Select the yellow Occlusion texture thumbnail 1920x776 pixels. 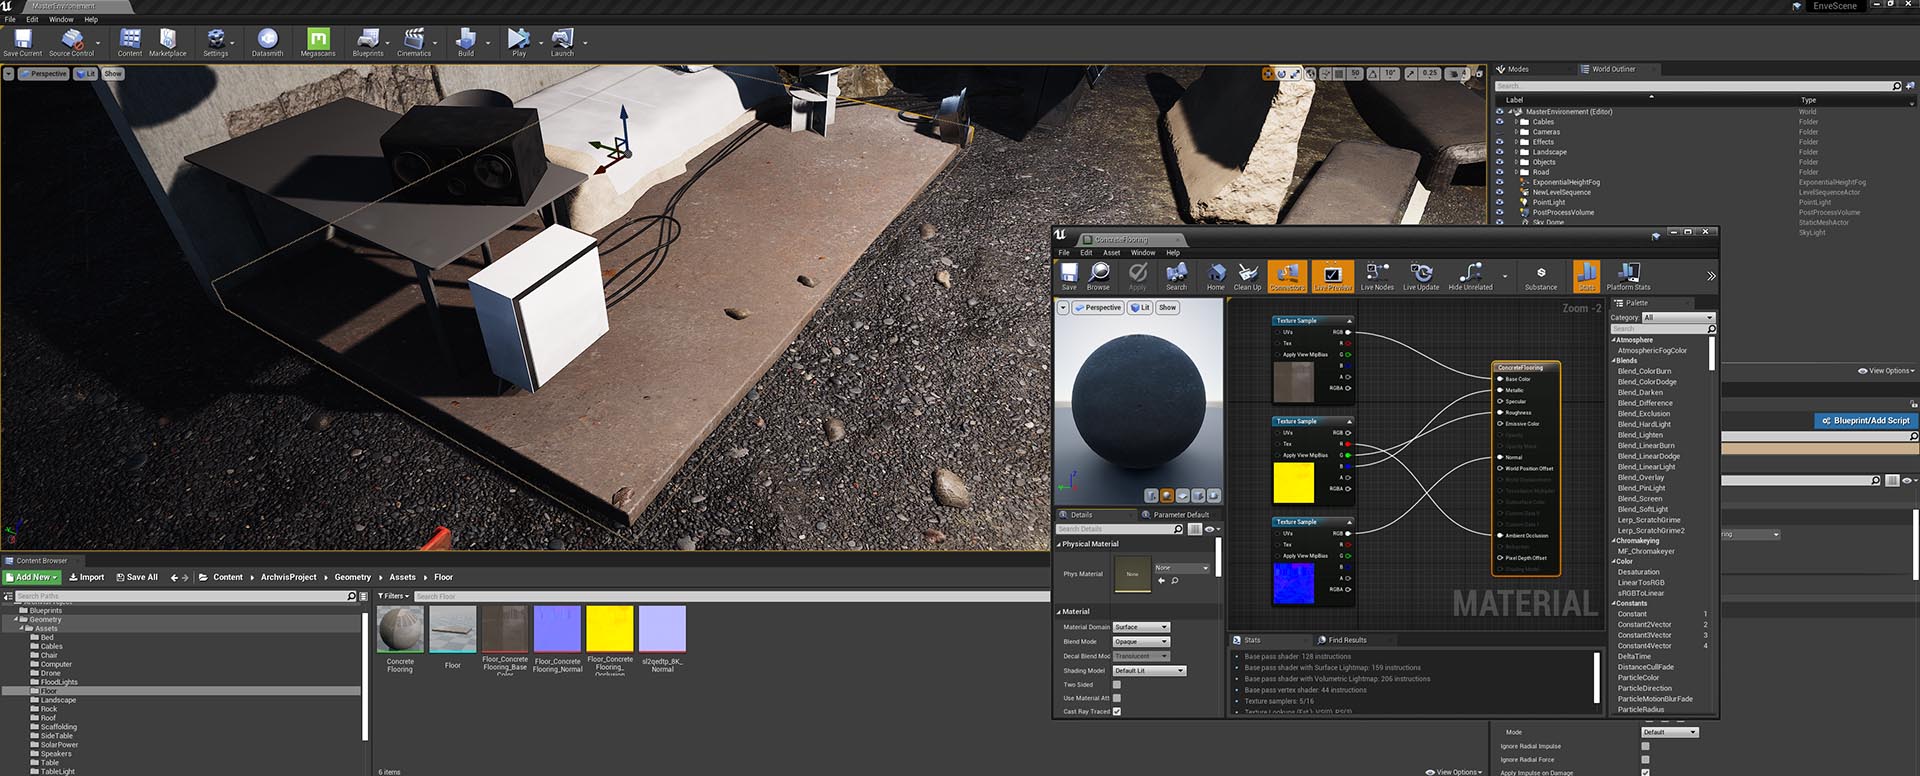610,629
